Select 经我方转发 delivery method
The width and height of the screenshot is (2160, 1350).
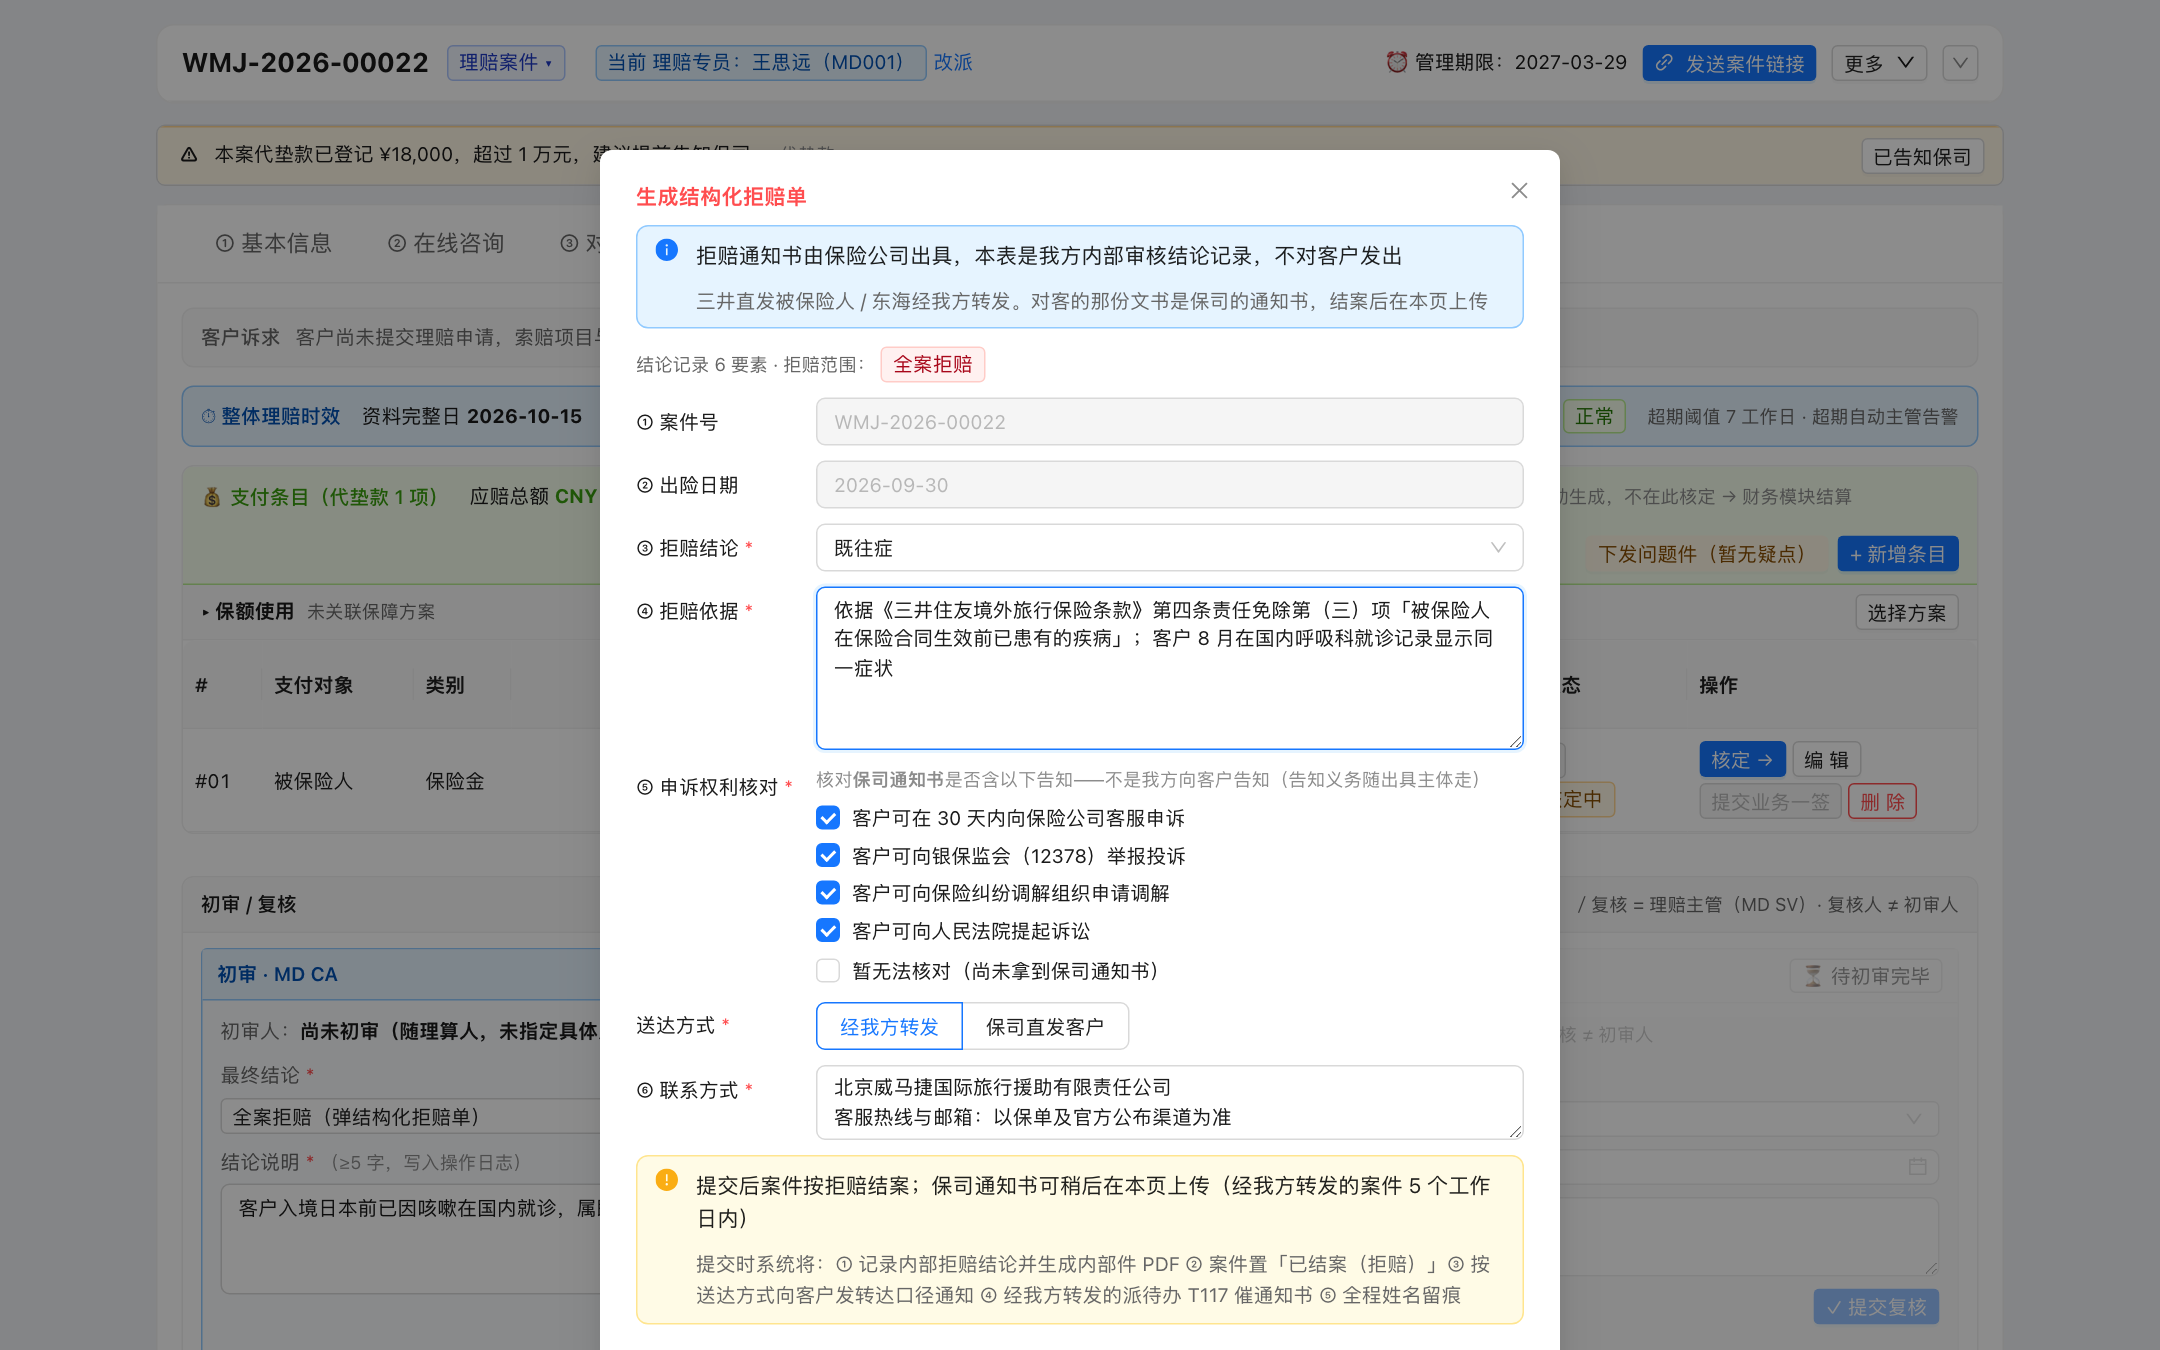coord(889,1027)
